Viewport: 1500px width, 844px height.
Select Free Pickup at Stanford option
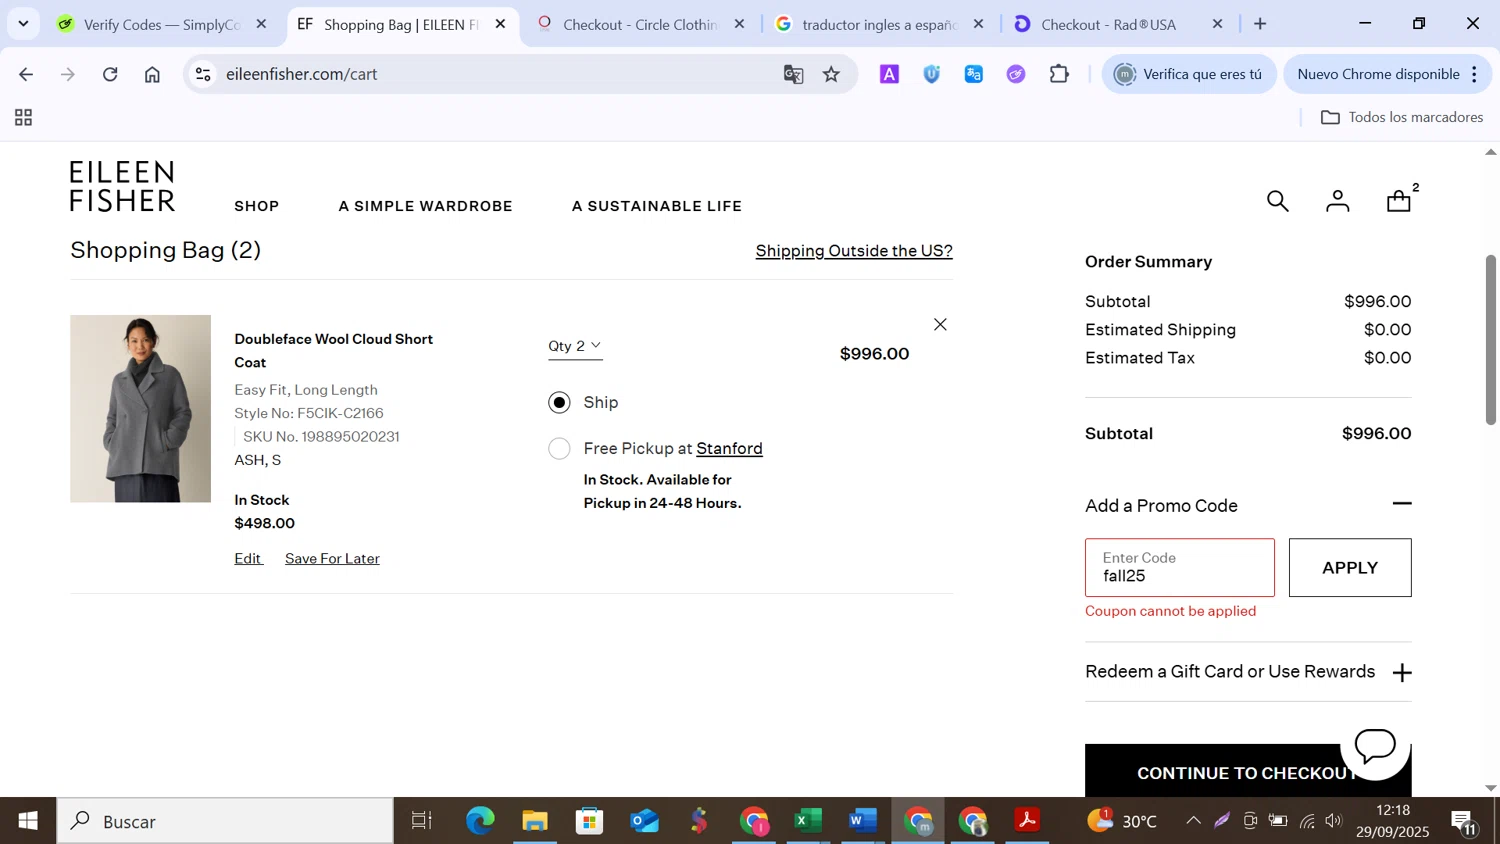[x=559, y=449]
